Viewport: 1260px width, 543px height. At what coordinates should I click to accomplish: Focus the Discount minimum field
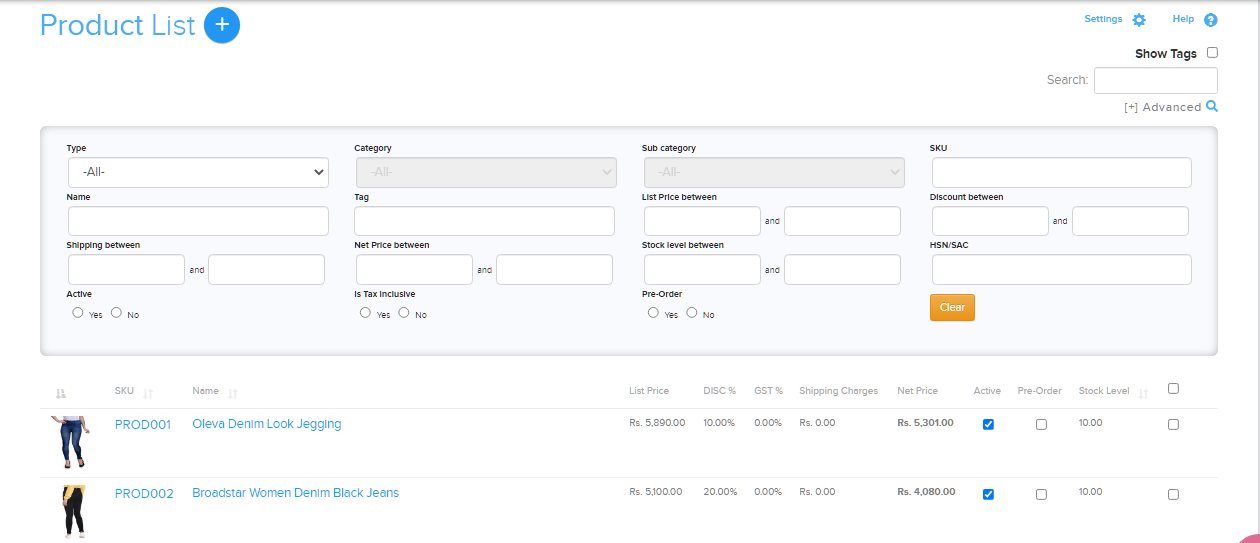990,221
